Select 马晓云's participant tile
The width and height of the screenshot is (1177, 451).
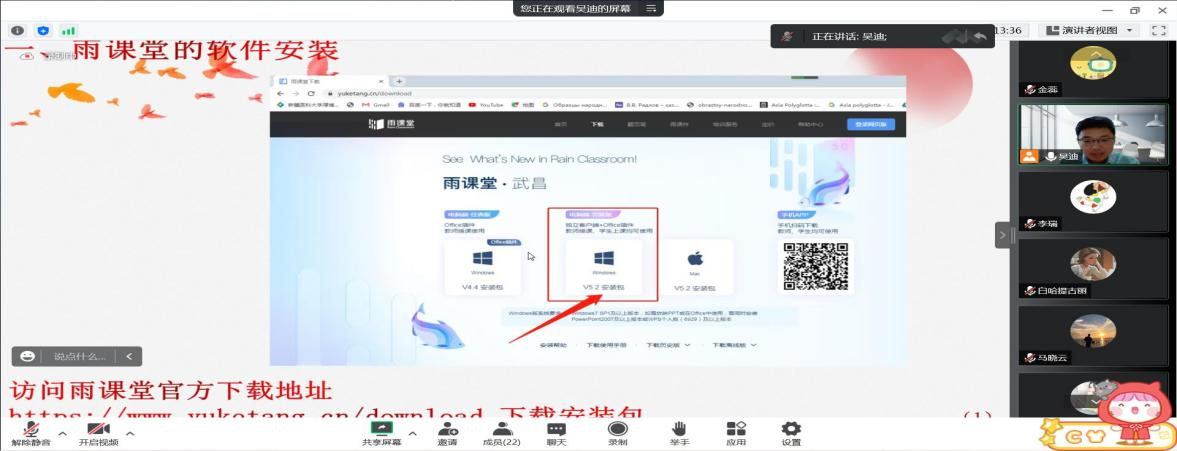click(1092, 335)
